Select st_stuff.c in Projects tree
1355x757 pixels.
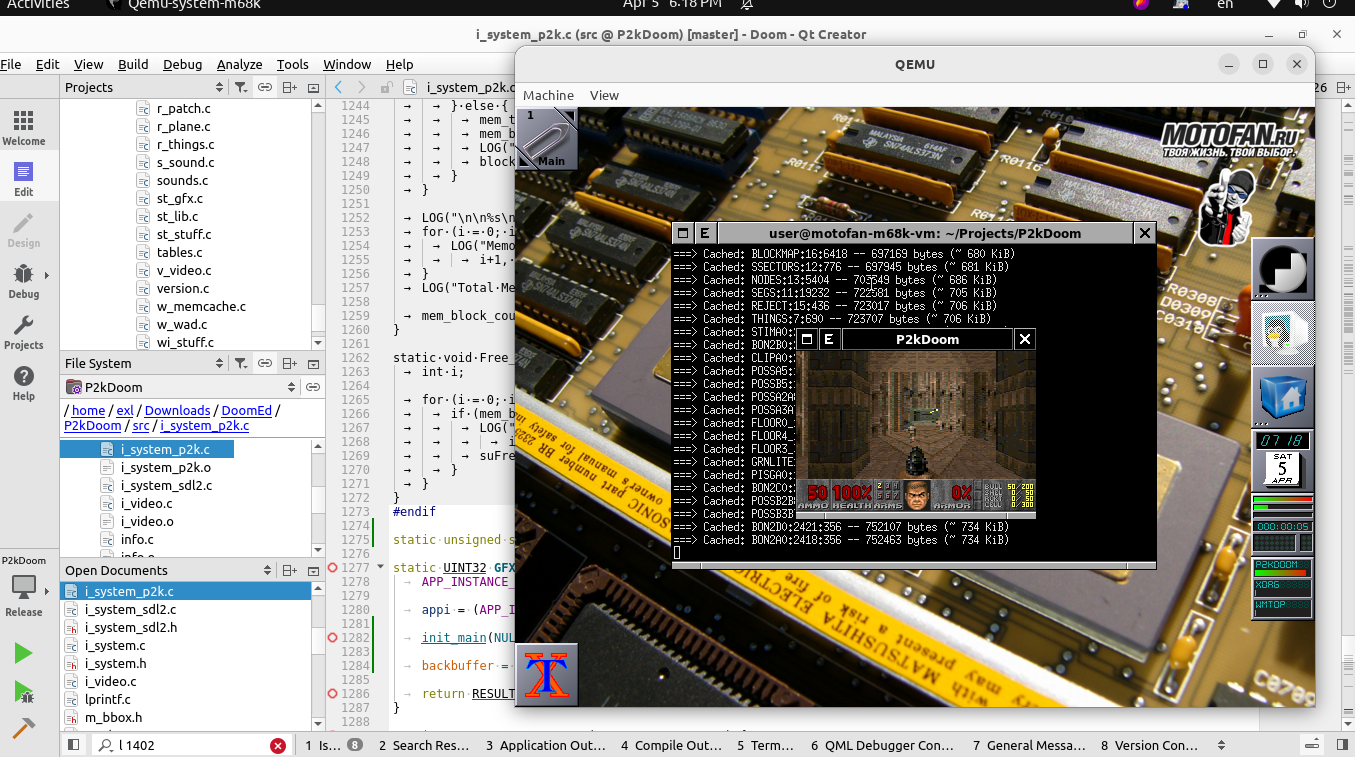point(183,235)
